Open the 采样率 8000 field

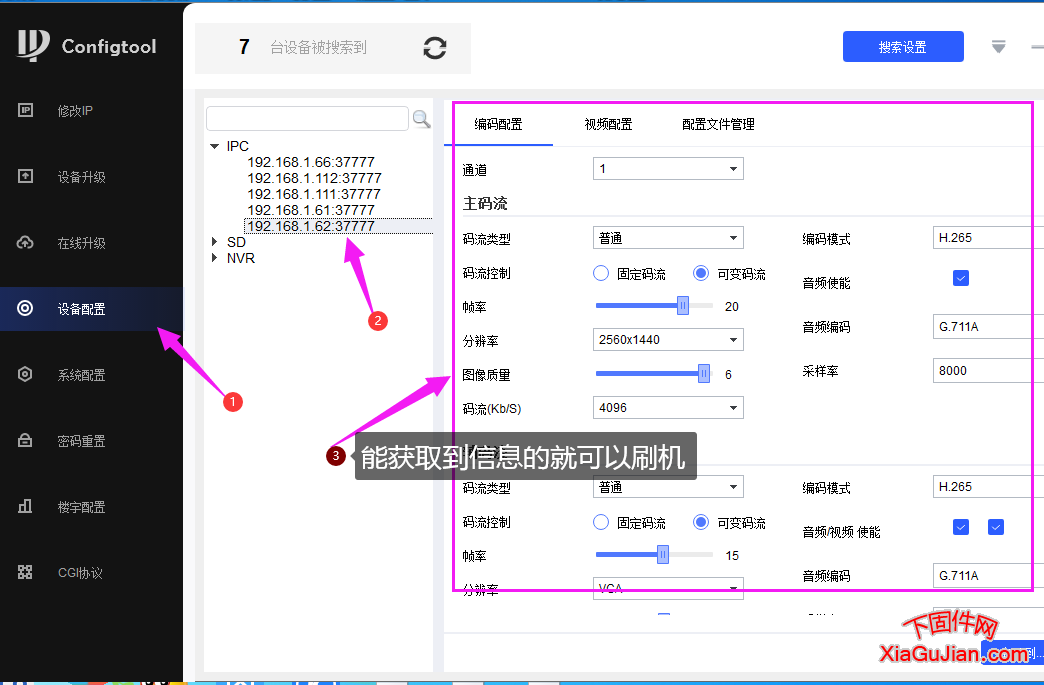[988, 370]
